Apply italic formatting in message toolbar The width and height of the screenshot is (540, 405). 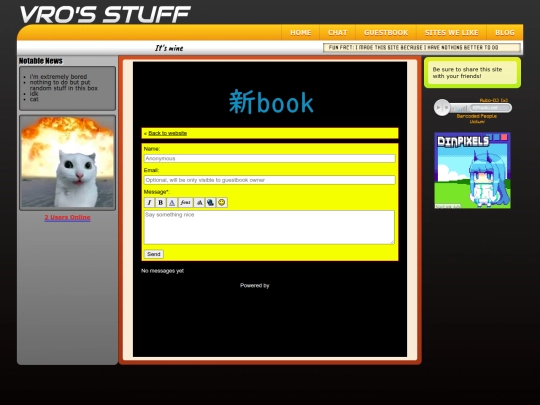pos(149,202)
